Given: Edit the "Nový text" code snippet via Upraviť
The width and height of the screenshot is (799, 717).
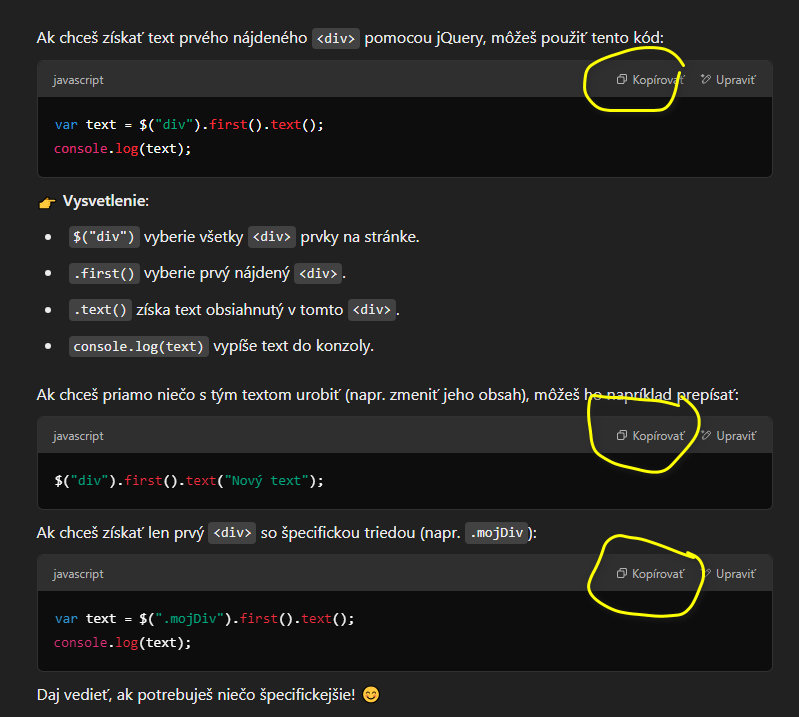Looking at the screenshot, I should tap(728, 436).
